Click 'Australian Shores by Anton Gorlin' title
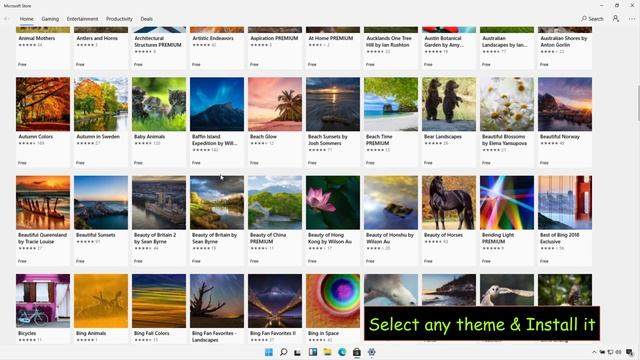 pos(564,42)
